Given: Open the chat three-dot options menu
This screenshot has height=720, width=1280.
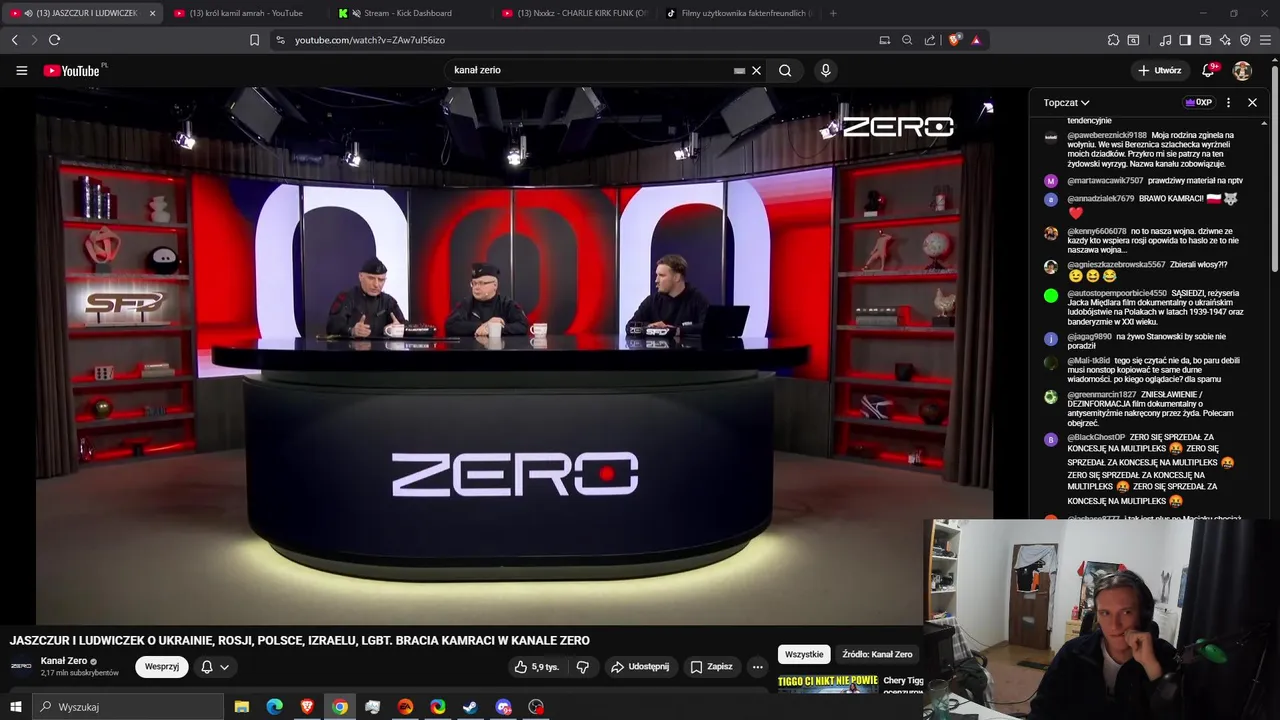Looking at the screenshot, I should tap(1228, 102).
